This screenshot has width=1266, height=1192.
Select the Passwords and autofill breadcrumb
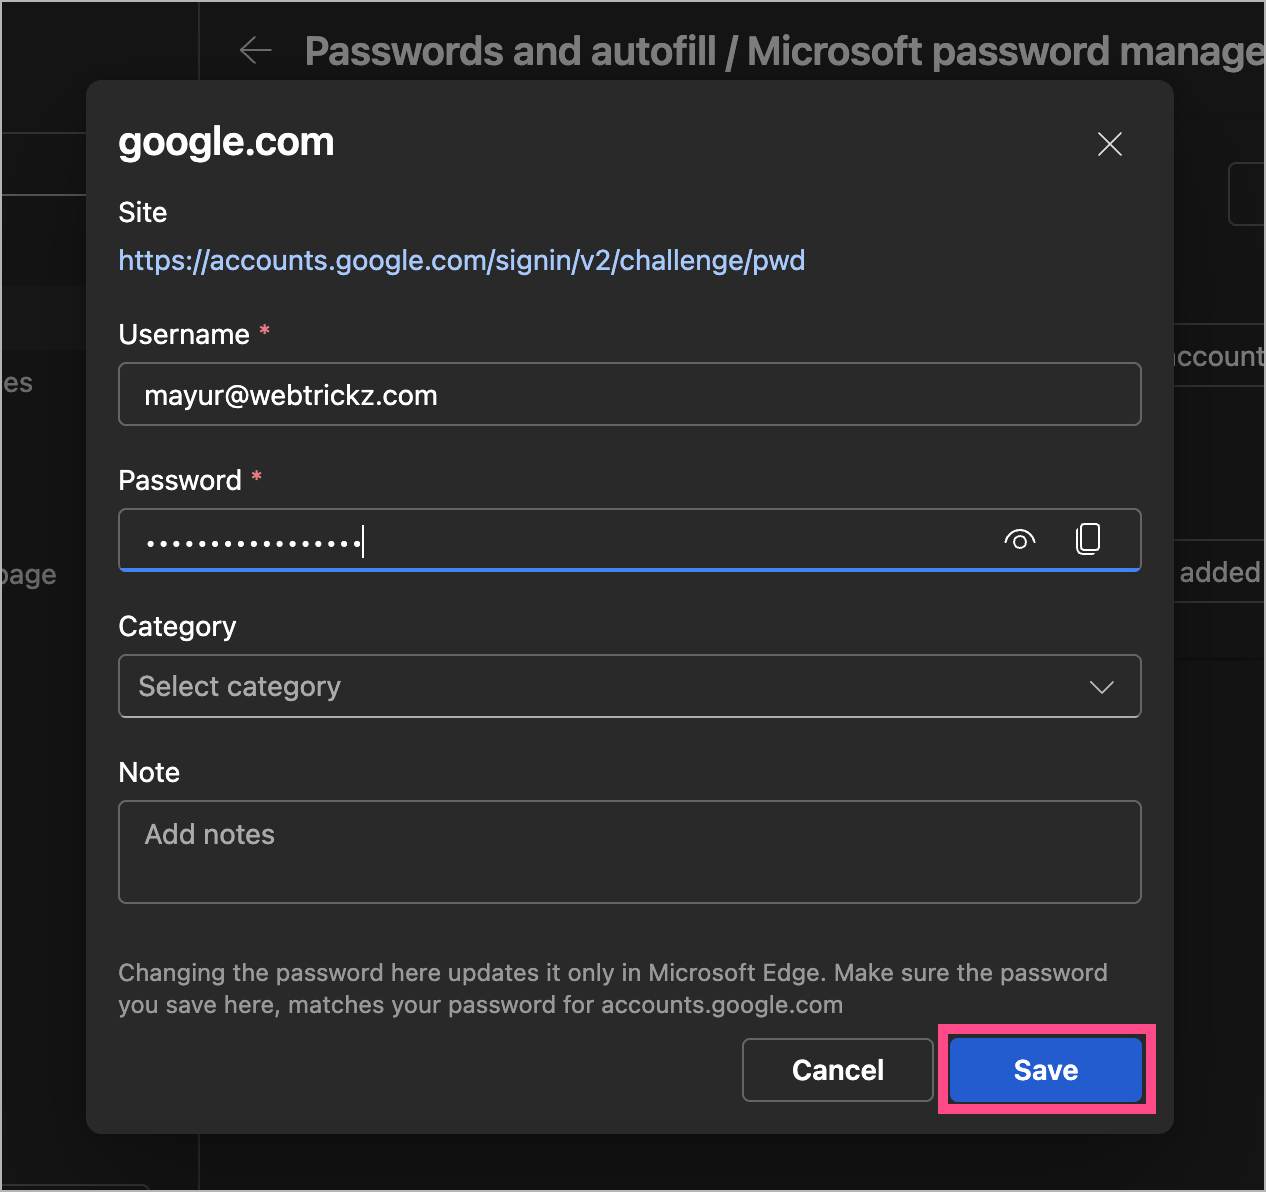(x=510, y=51)
